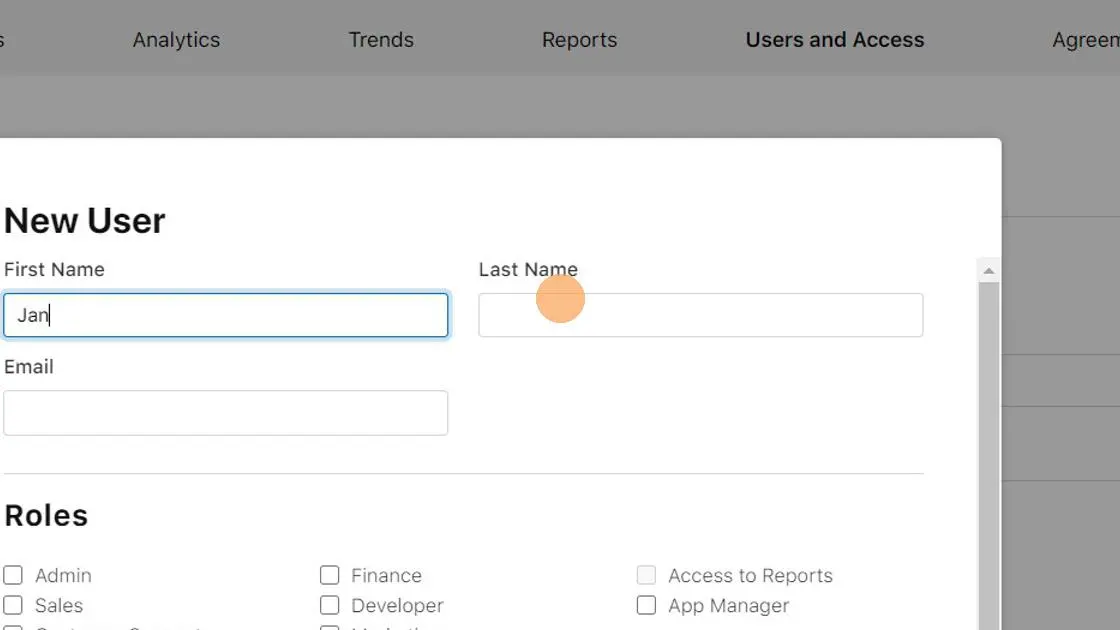Open the partially visible Agreements tab
This screenshot has width=1120, height=630.
[1086, 40]
